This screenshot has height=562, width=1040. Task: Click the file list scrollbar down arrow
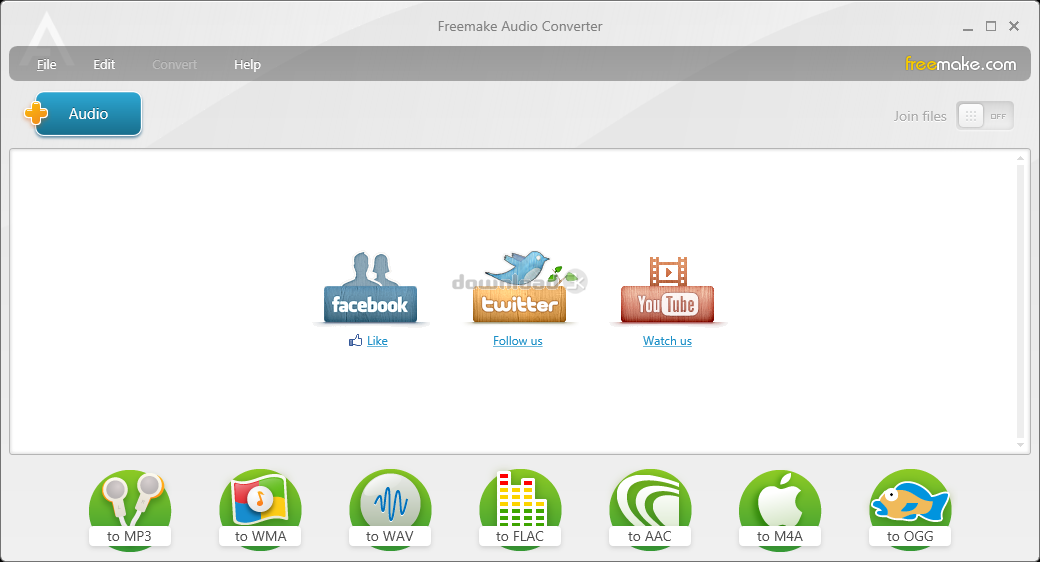[x=1021, y=445]
